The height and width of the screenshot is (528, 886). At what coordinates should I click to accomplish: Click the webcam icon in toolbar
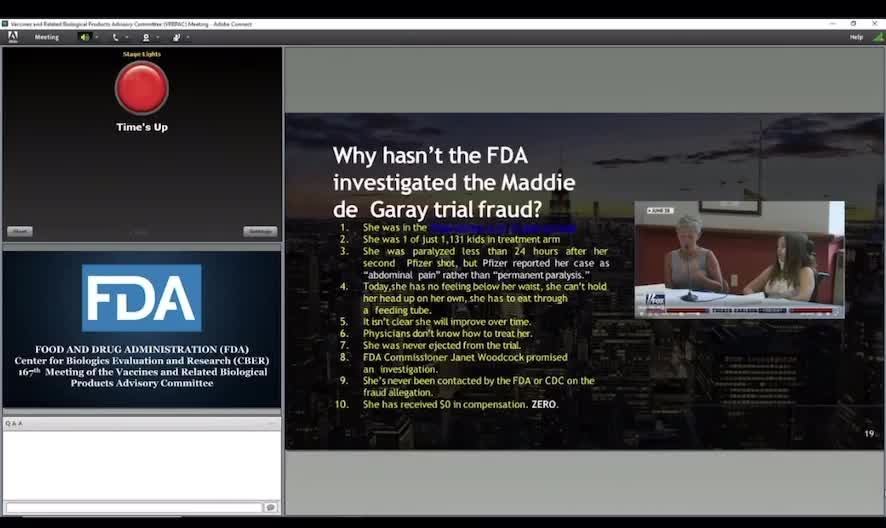click(x=146, y=37)
